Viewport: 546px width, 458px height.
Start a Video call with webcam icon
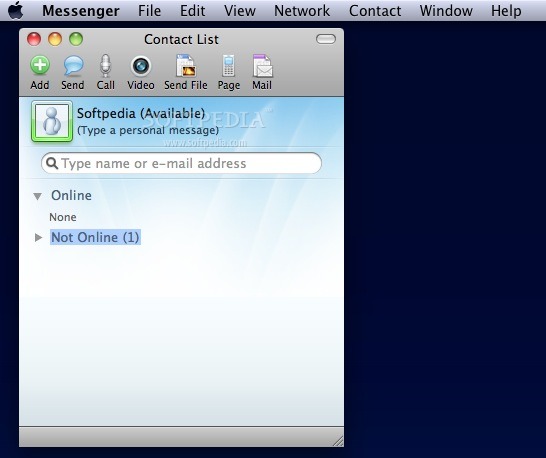[x=141, y=66]
